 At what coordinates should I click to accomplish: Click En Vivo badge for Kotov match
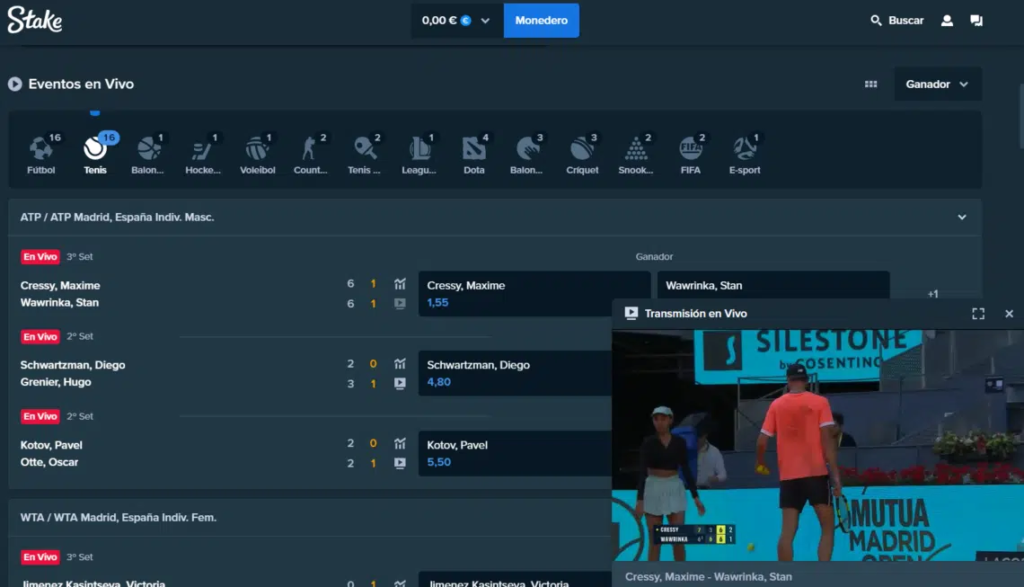pyautogui.click(x=40, y=416)
